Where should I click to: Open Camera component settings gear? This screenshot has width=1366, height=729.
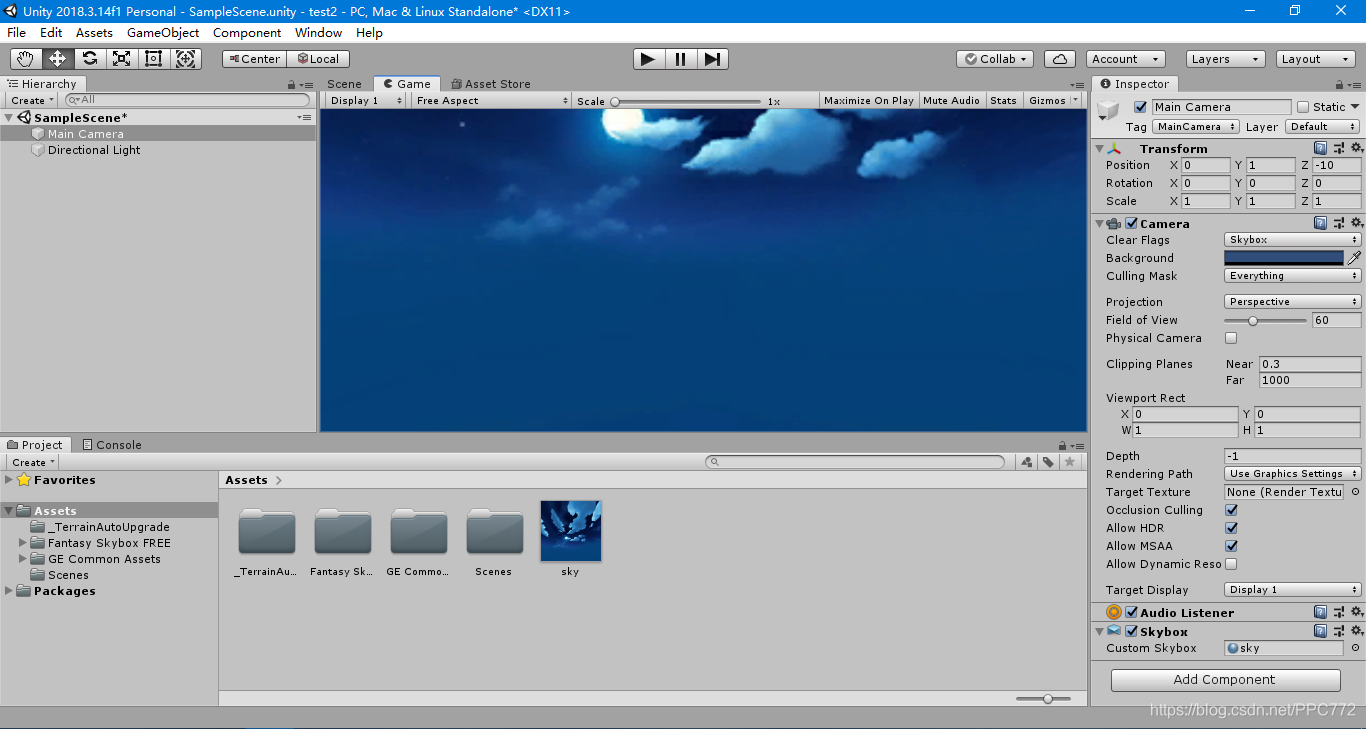[1356, 223]
